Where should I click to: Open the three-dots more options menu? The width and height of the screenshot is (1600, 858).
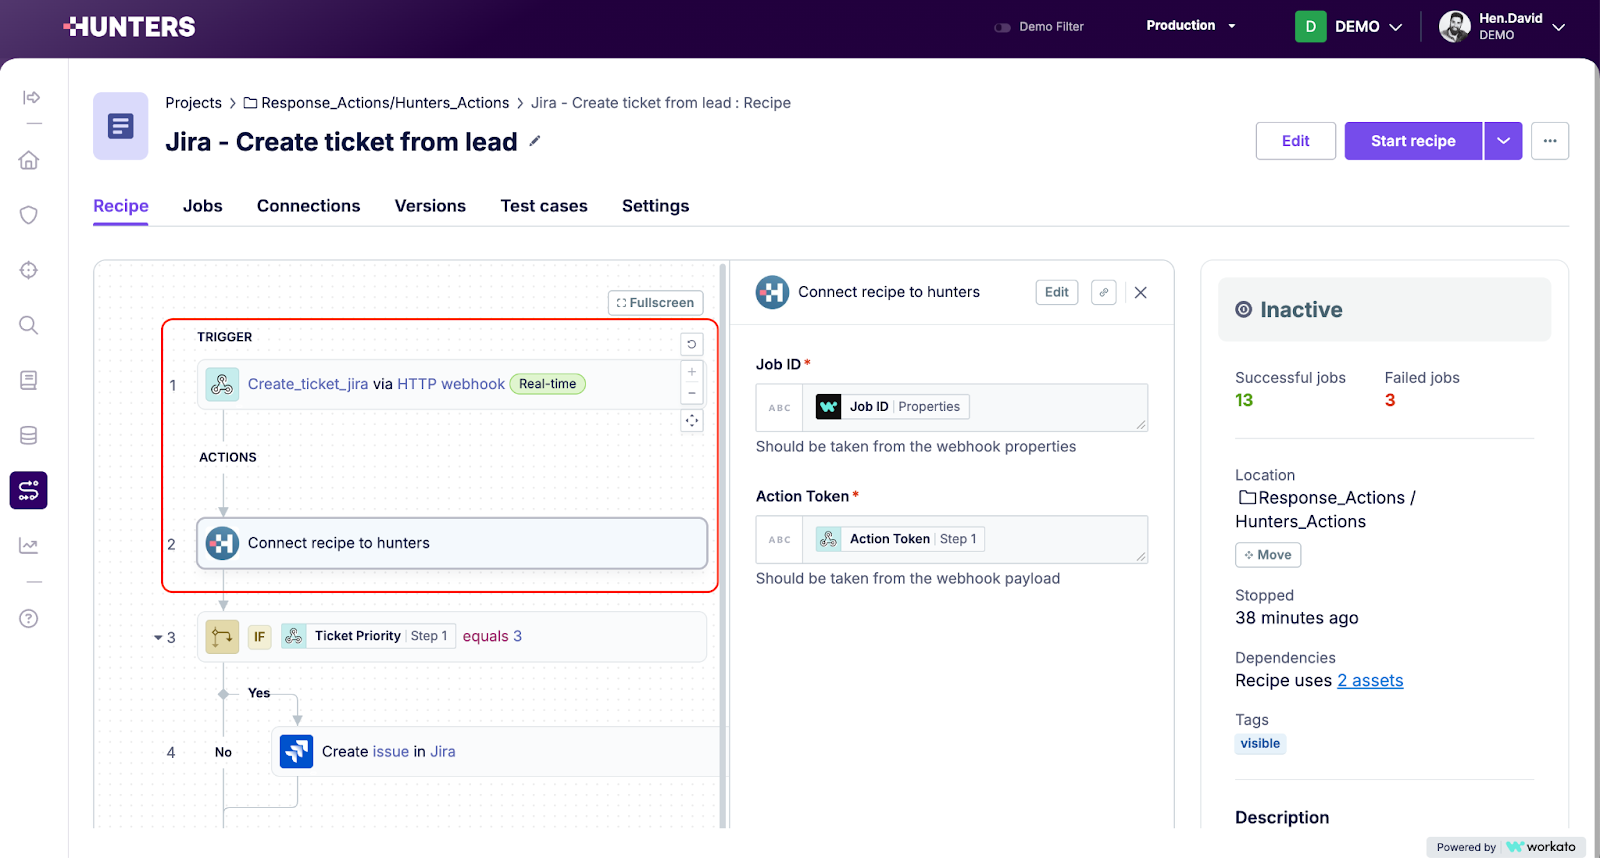pyautogui.click(x=1550, y=141)
